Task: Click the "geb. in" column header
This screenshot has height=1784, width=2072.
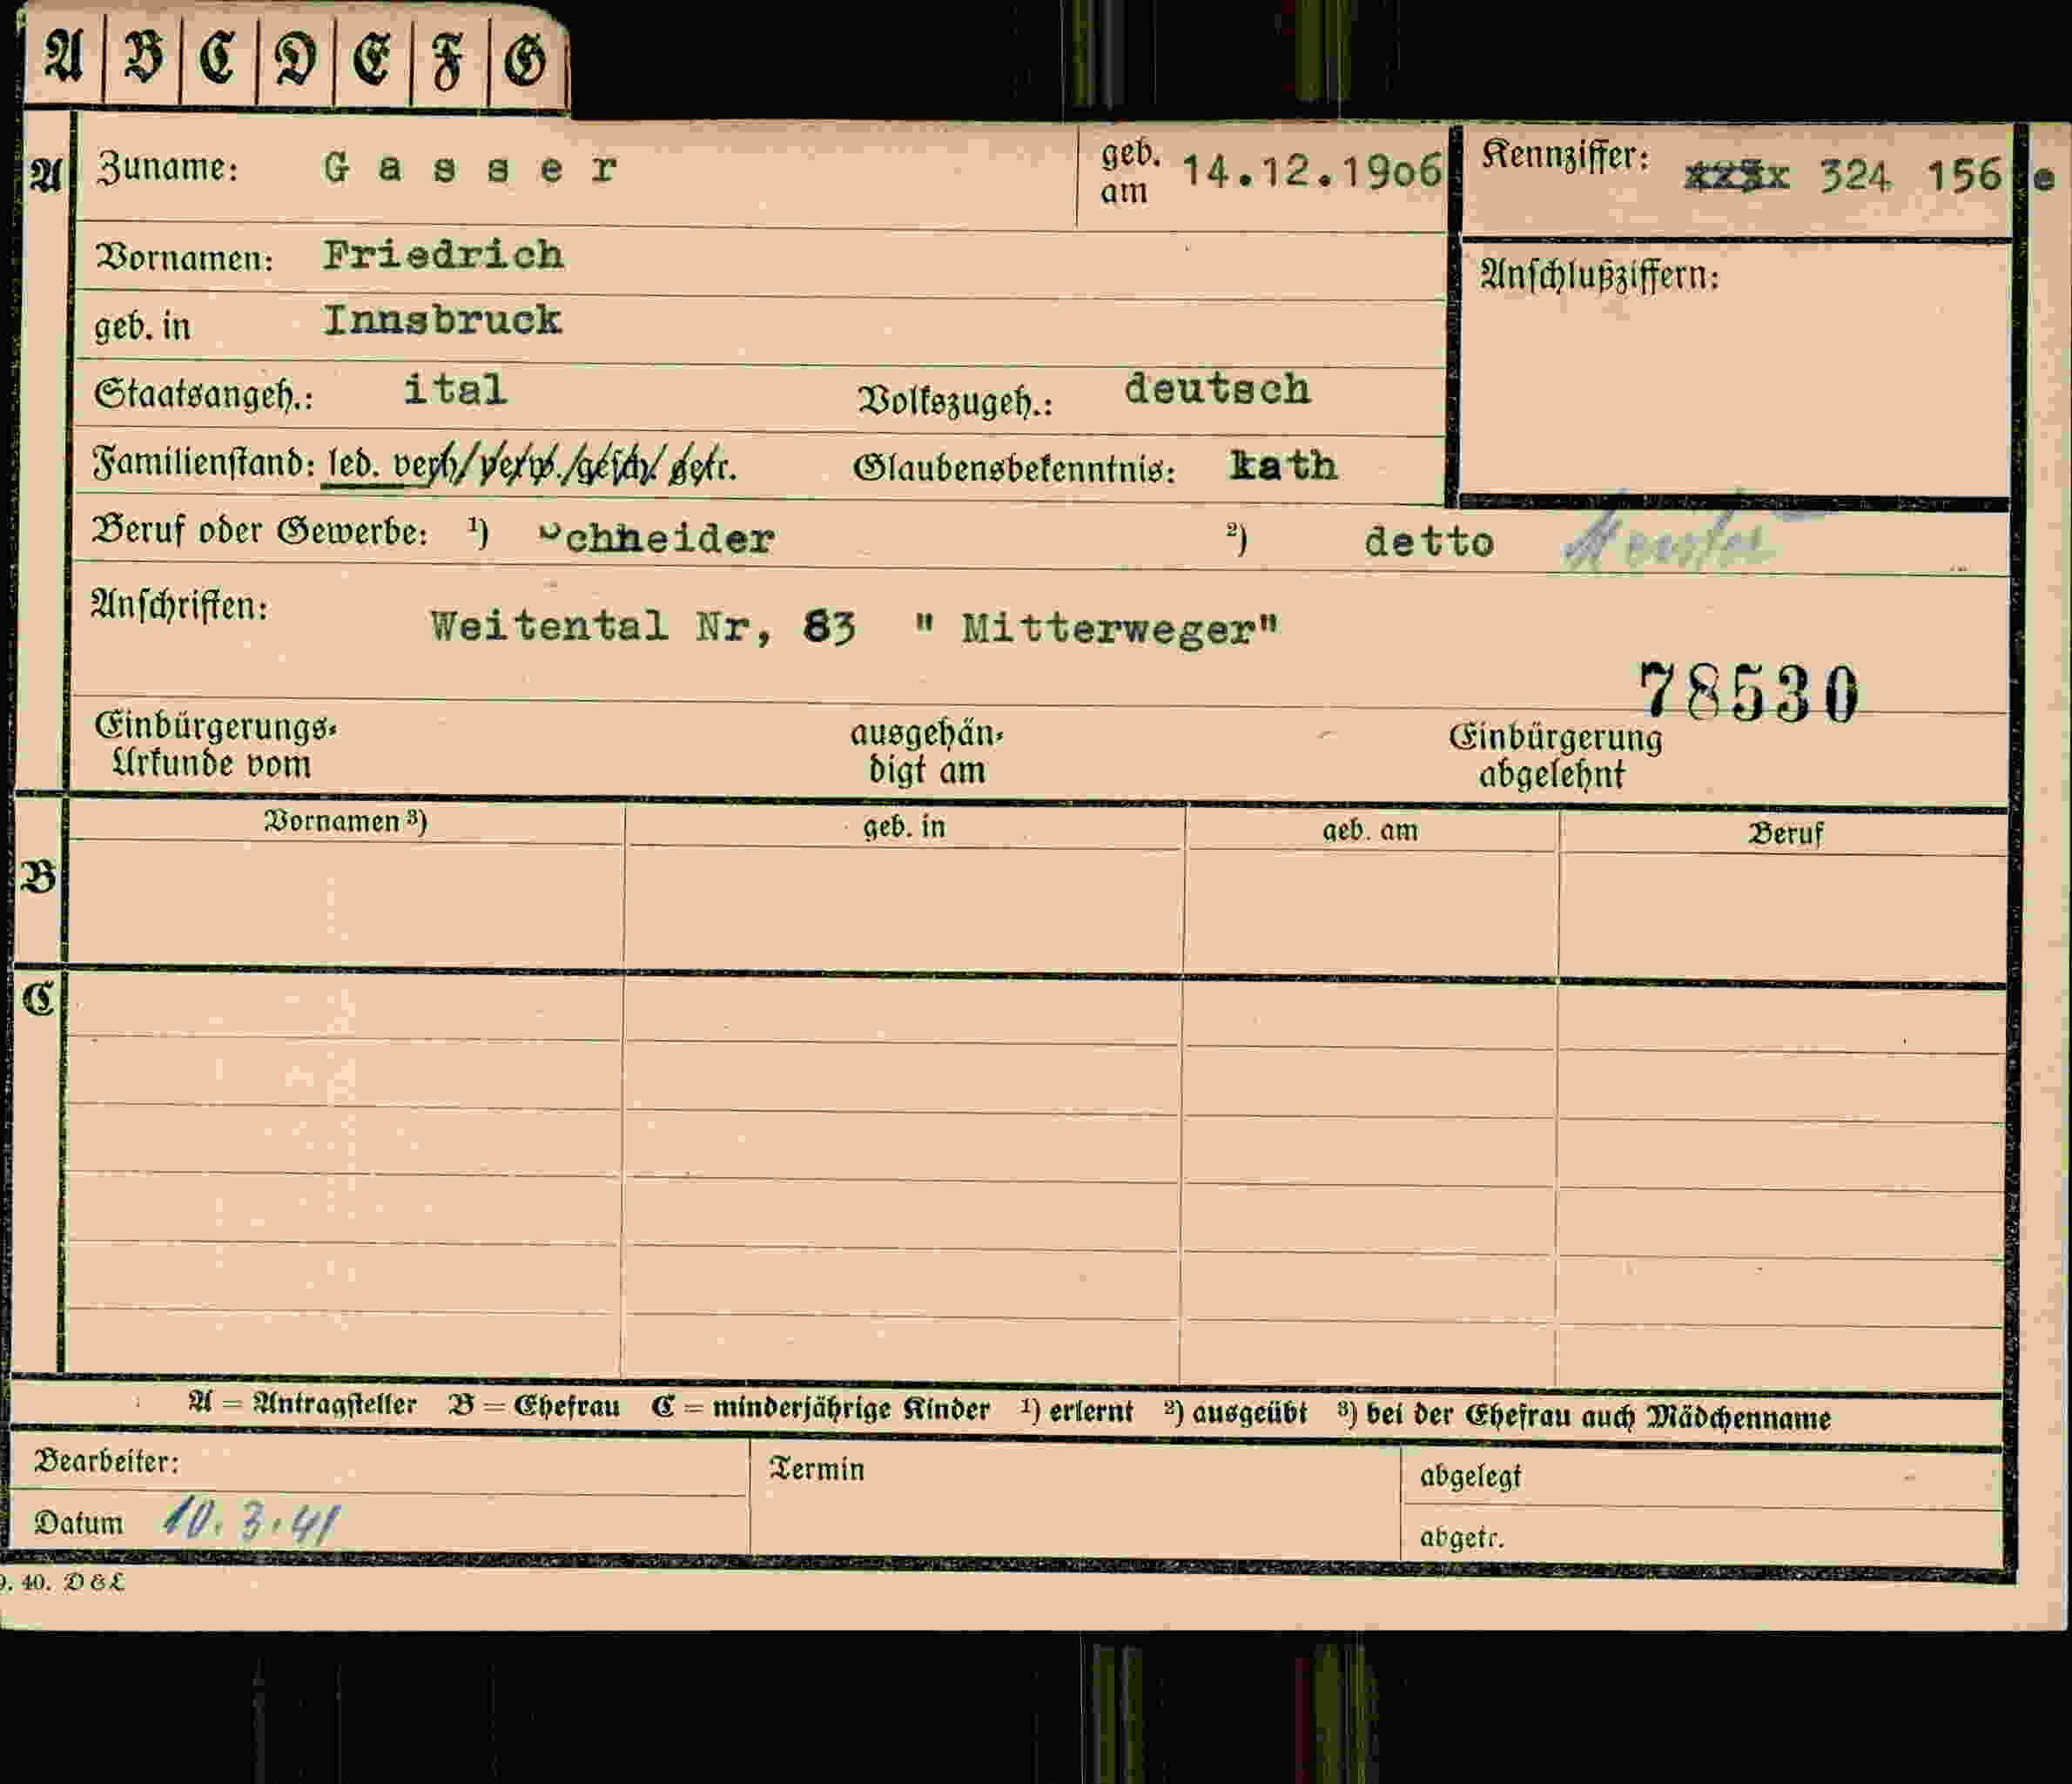Action: point(904,827)
